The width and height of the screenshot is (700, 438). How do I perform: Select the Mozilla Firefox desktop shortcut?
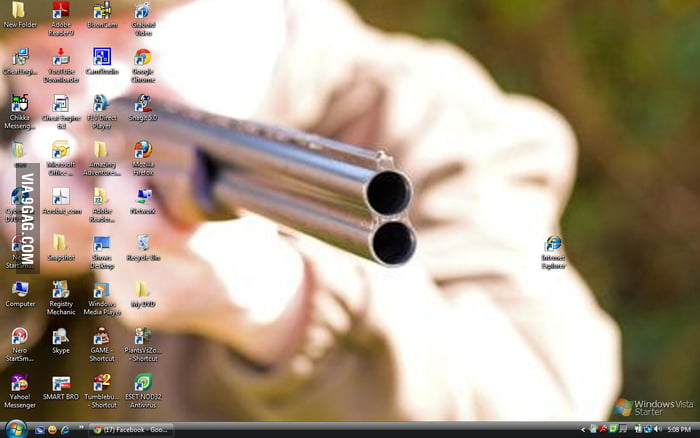pyautogui.click(x=143, y=150)
